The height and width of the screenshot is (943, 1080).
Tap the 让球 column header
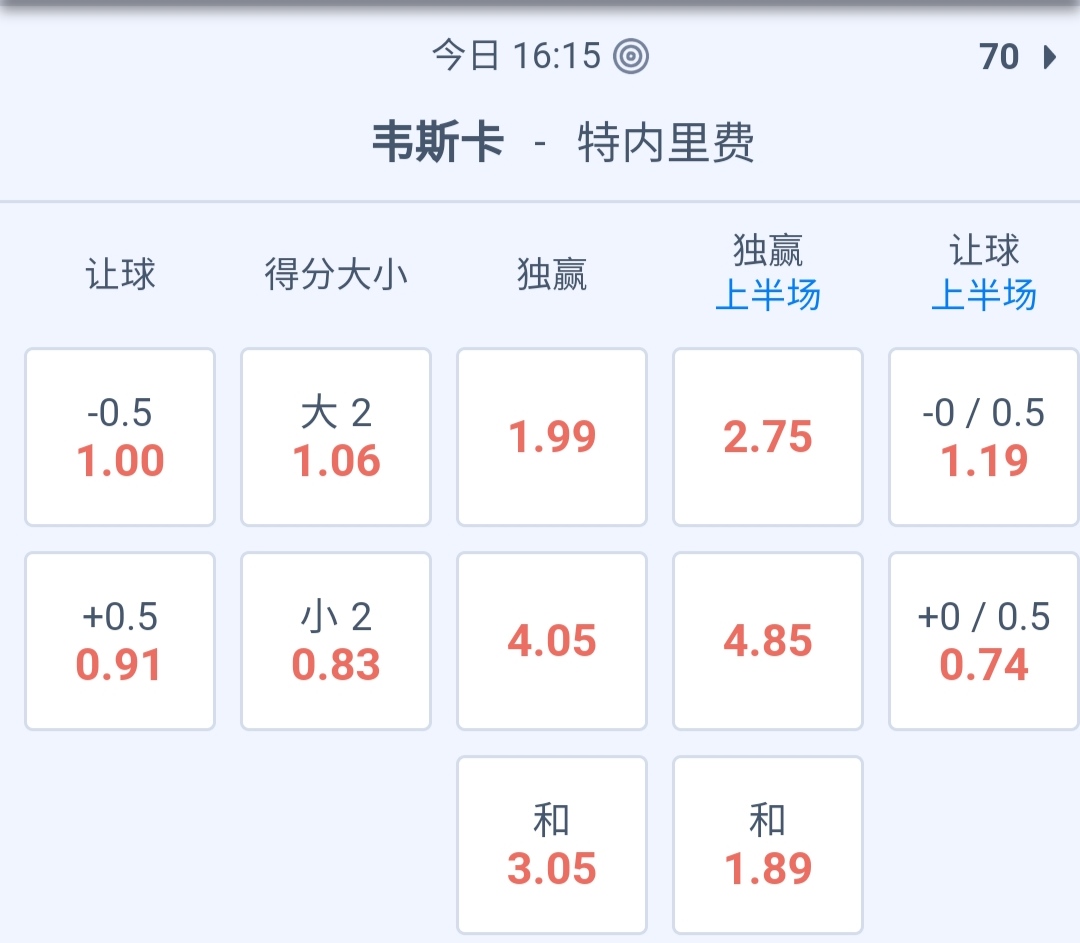pyautogui.click(x=120, y=273)
